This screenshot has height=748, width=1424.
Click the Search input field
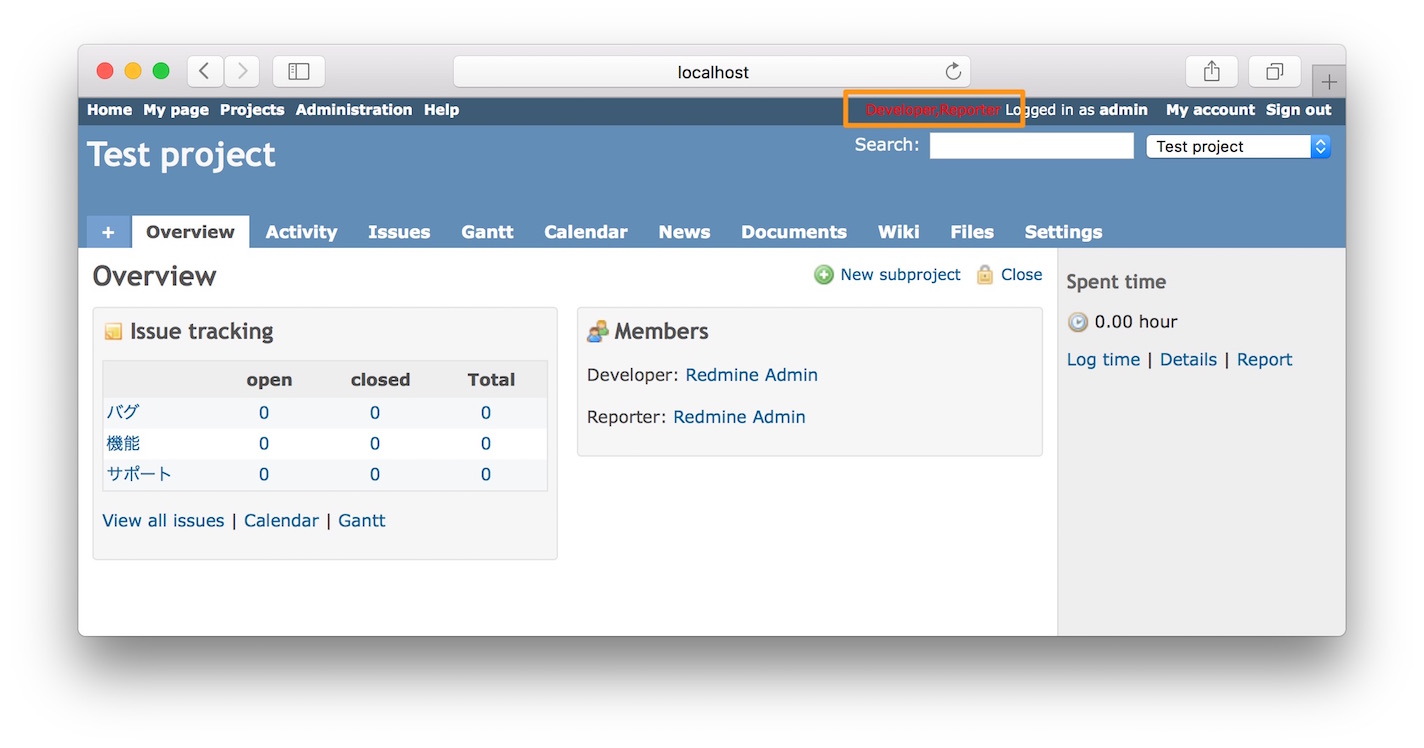[1032, 146]
